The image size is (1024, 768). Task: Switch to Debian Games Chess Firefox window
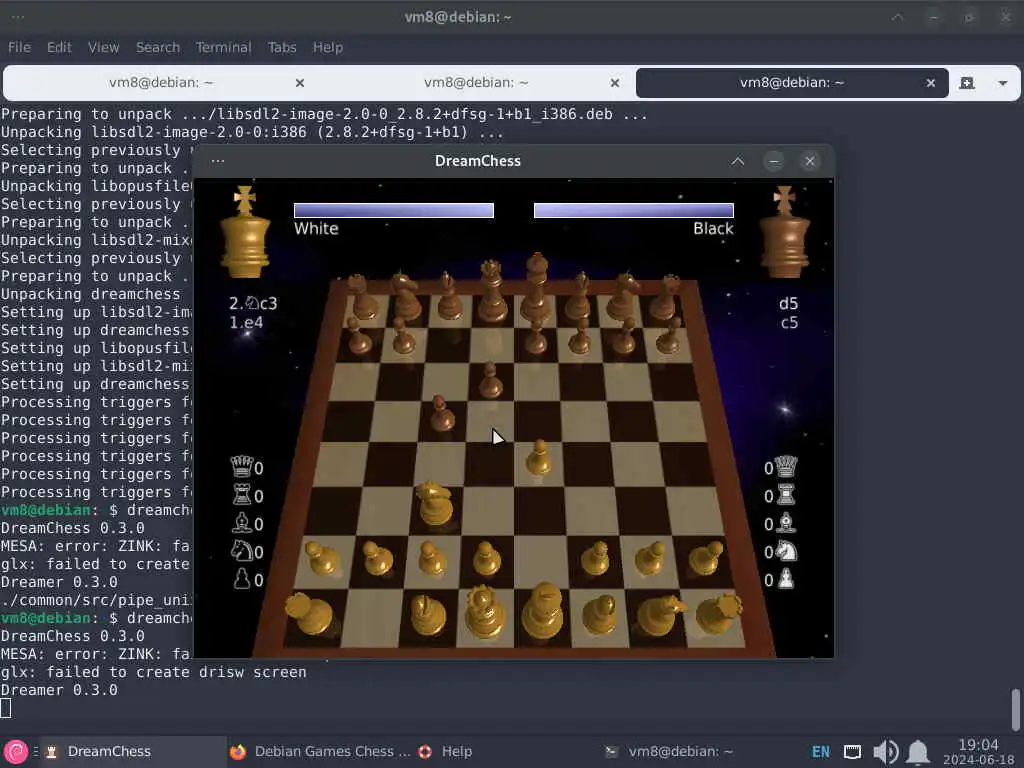coord(320,752)
